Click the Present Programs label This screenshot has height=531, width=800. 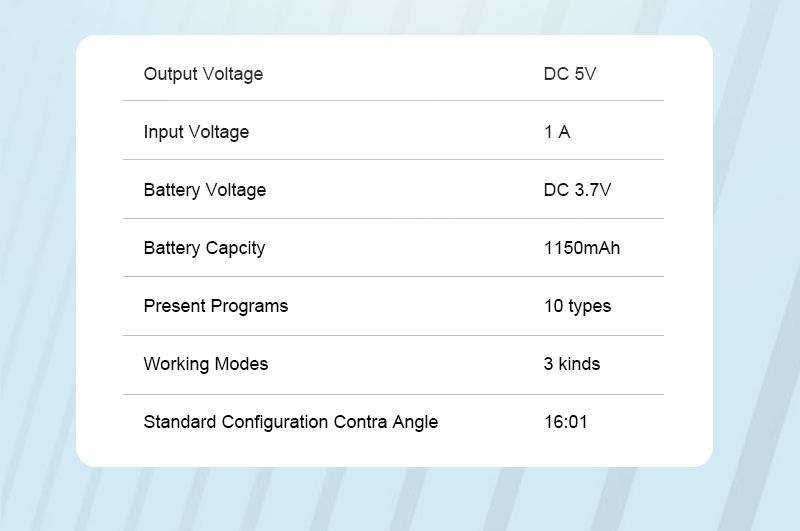click(x=216, y=307)
